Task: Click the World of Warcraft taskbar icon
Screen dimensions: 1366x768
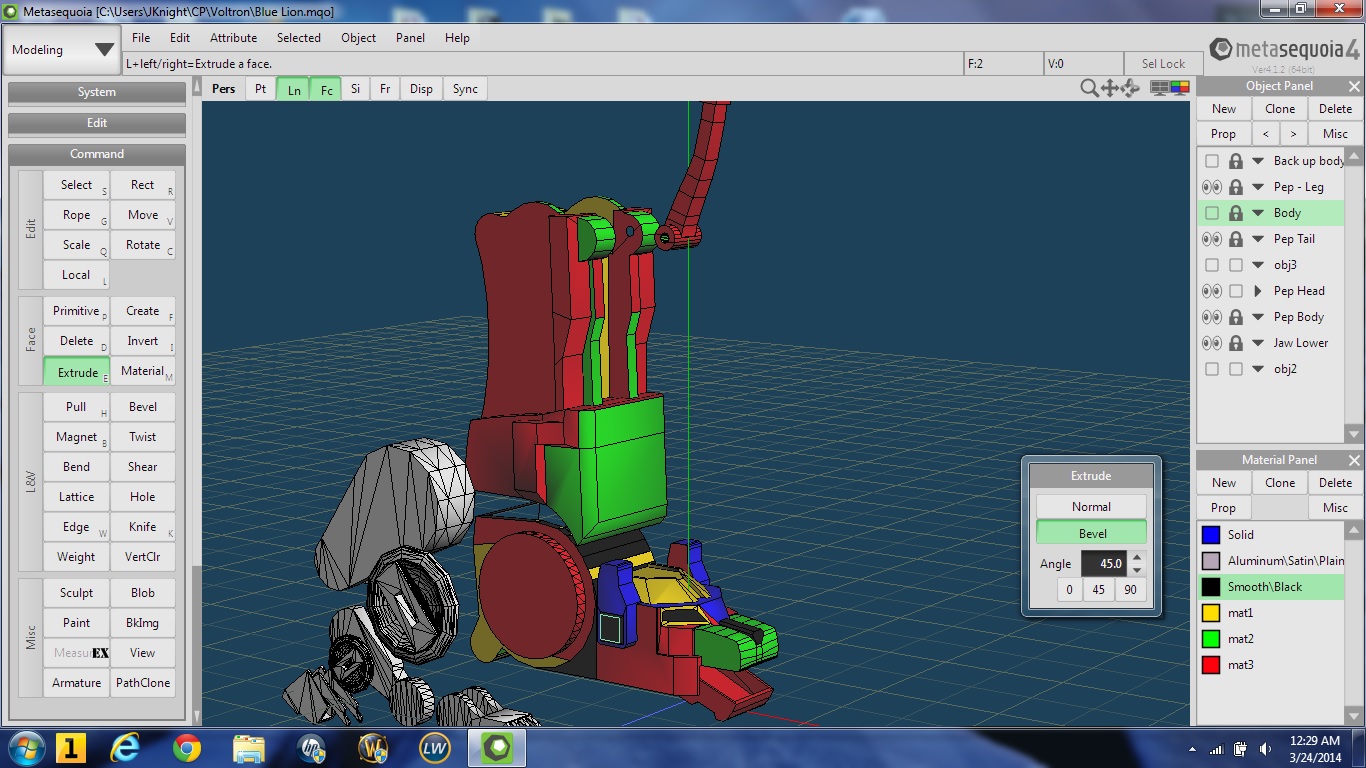Action: point(373,748)
